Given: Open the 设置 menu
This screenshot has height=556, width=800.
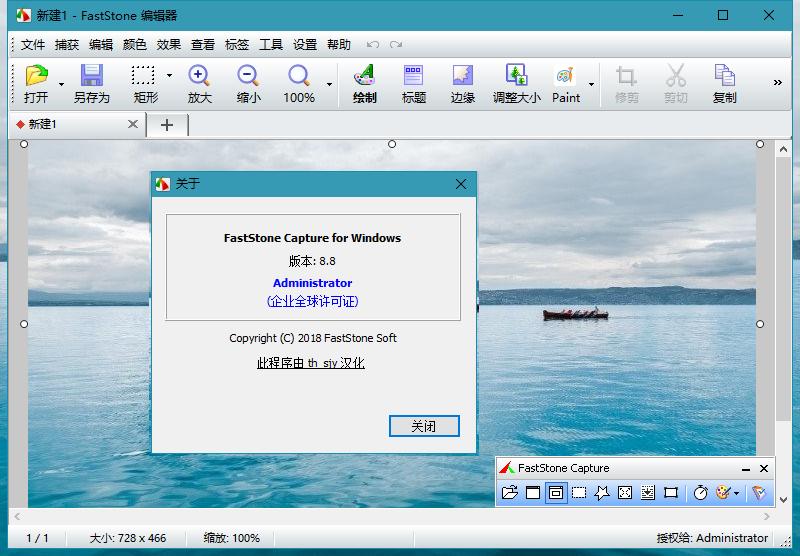Looking at the screenshot, I should (x=305, y=45).
